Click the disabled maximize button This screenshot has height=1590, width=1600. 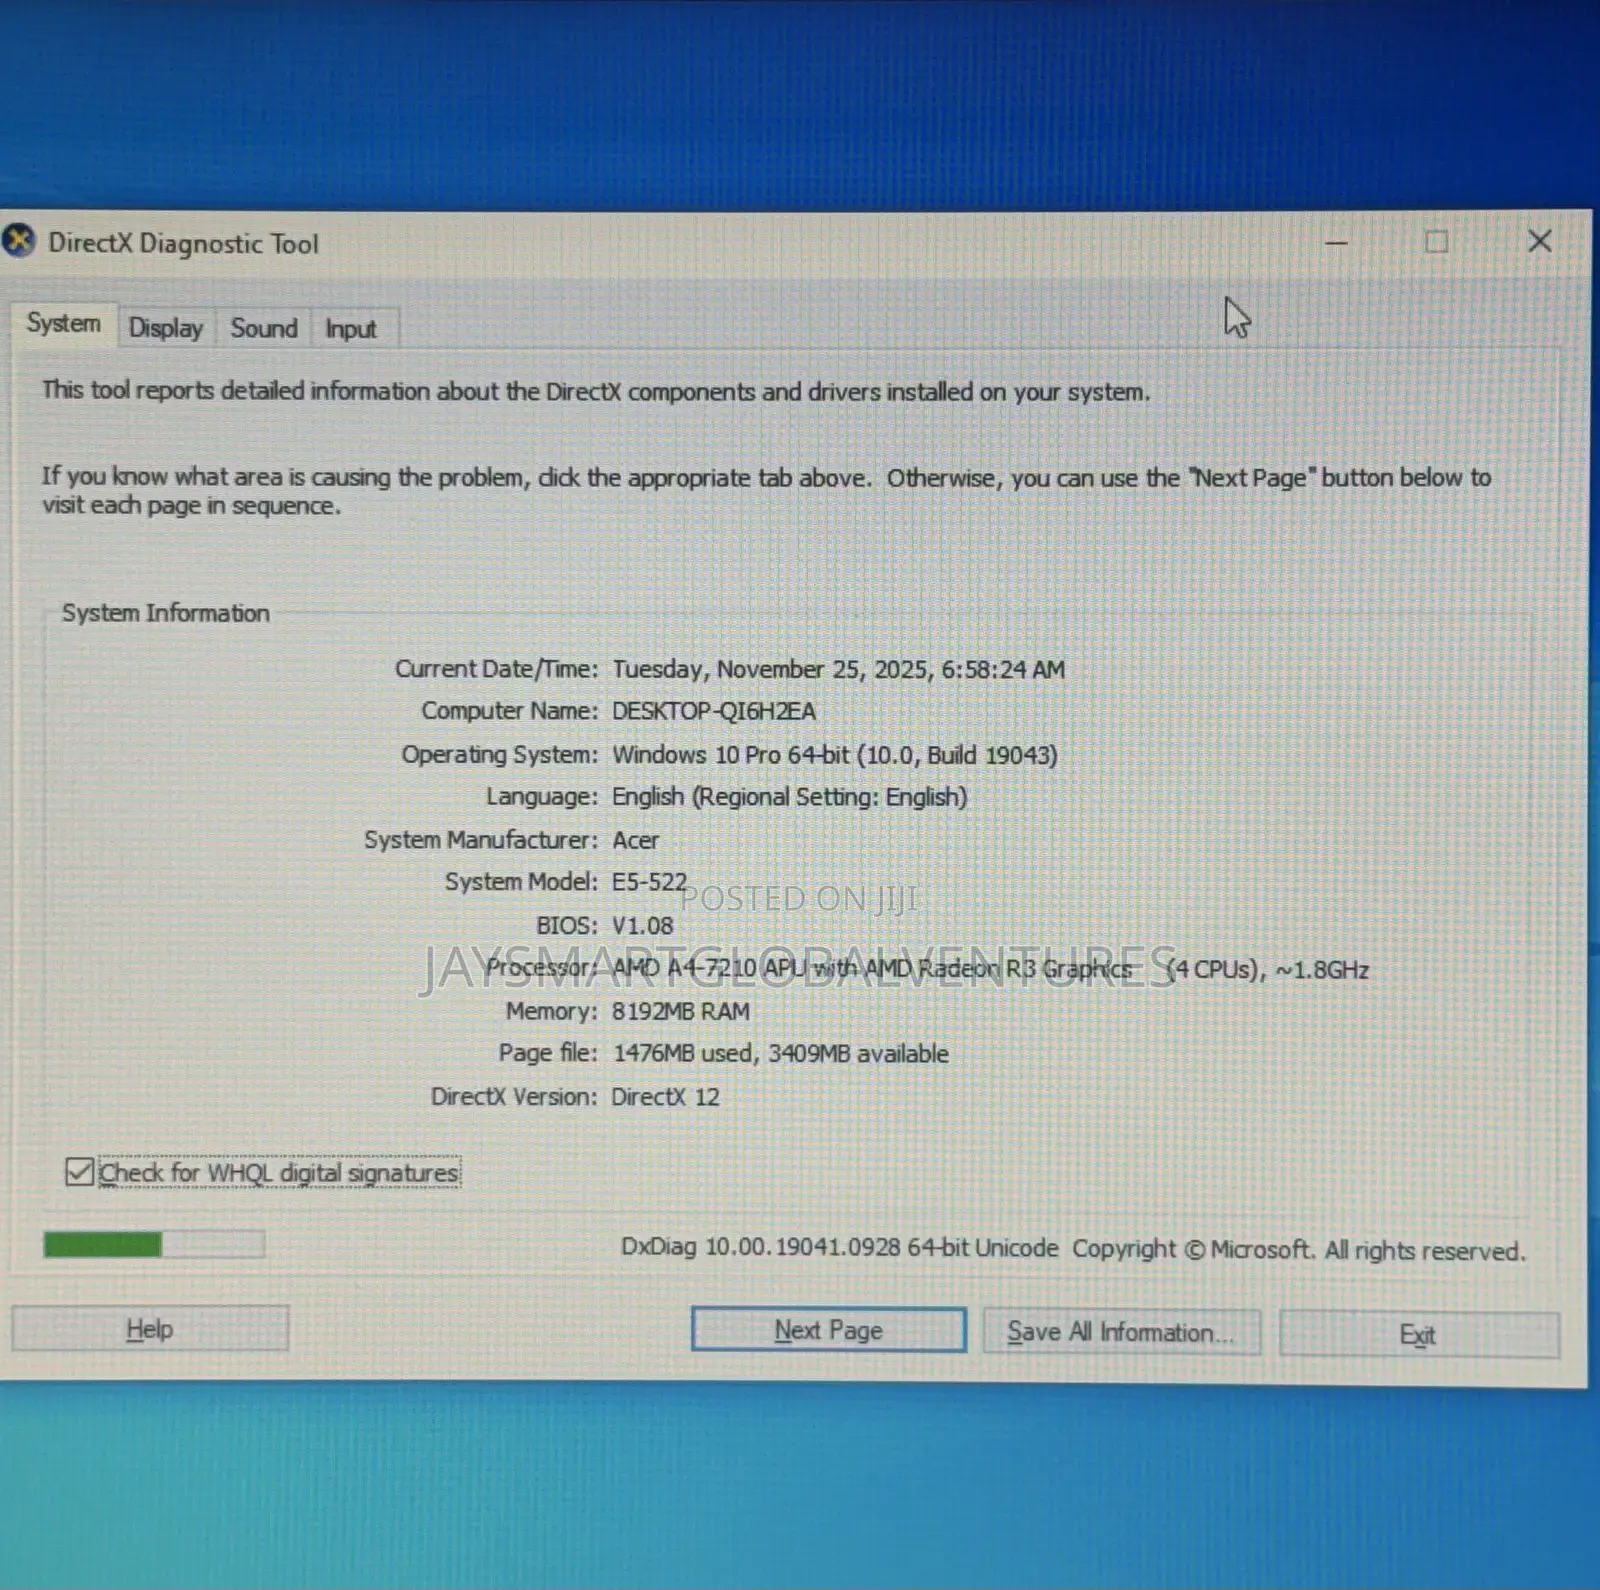coord(1436,242)
